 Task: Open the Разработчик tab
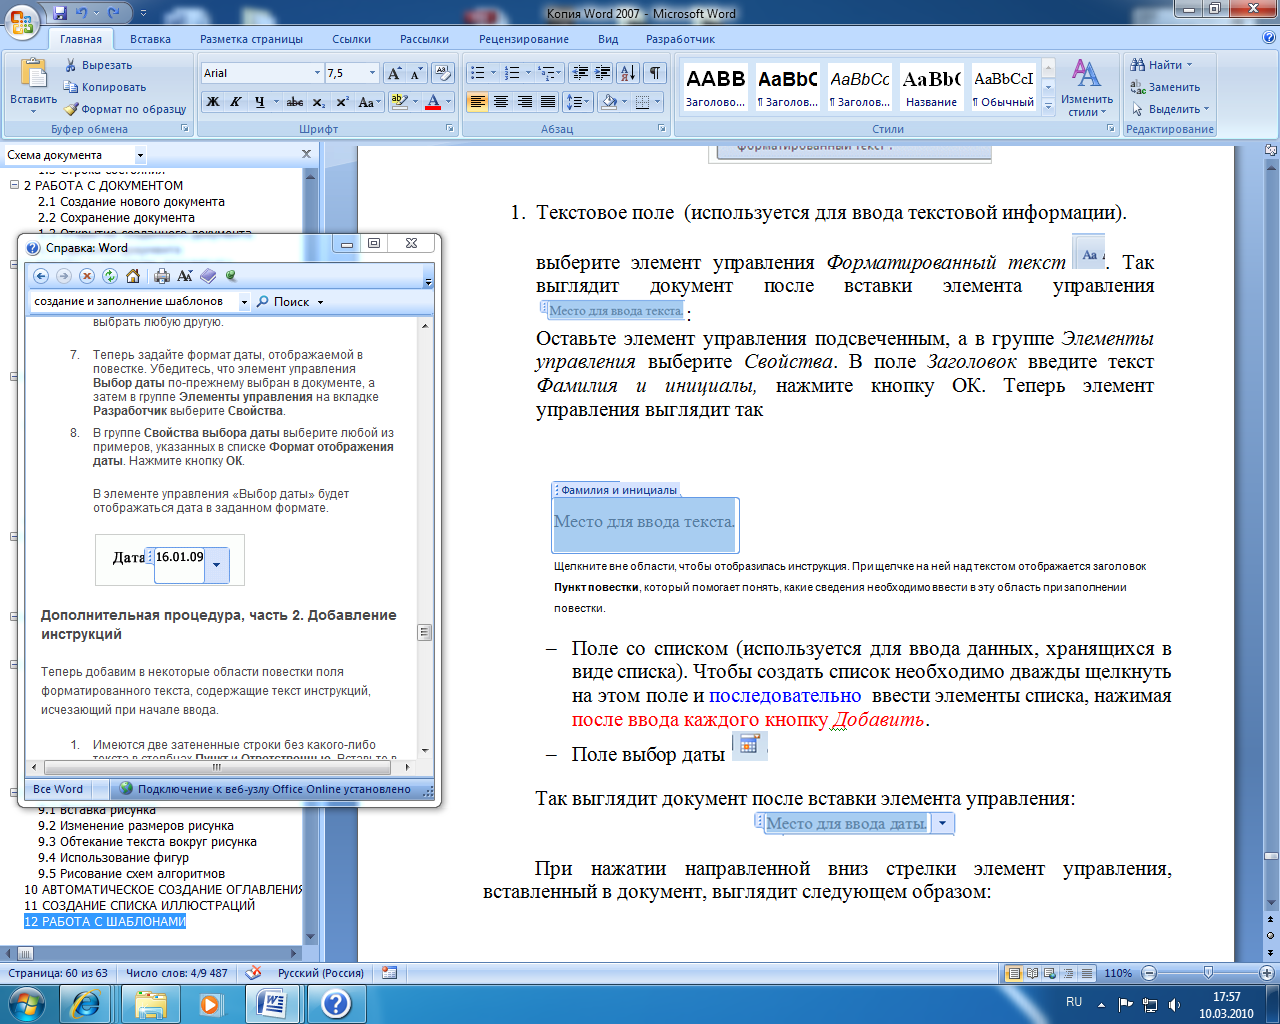tap(680, 39)
